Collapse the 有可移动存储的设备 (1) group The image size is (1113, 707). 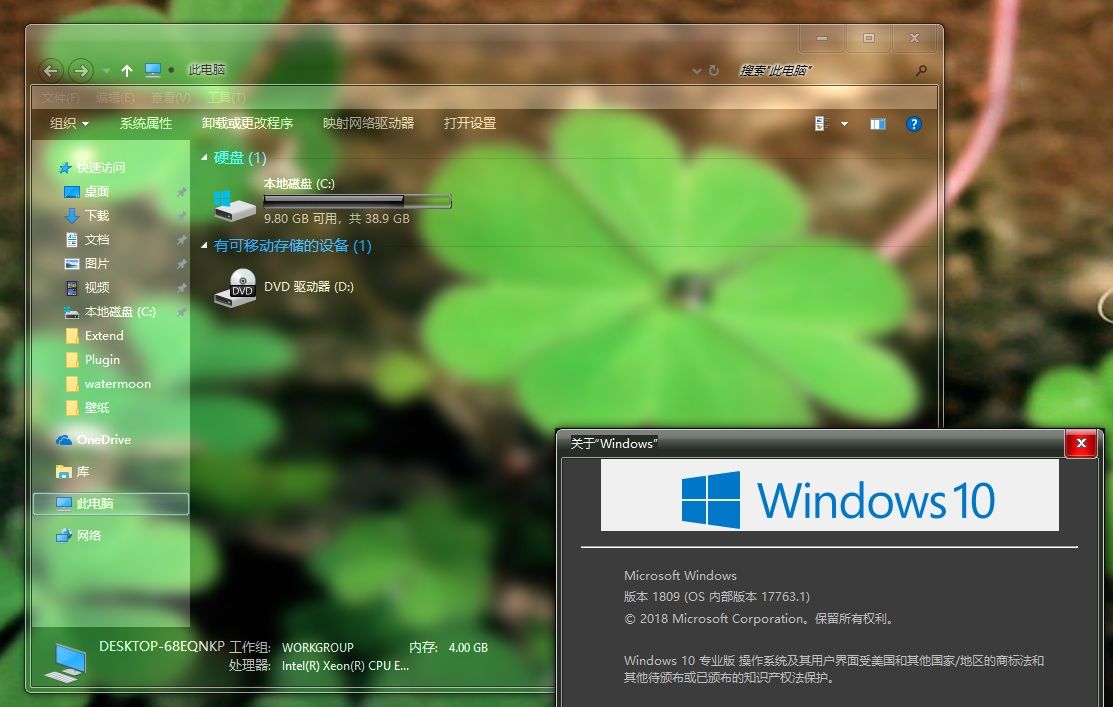pos(204,246)
